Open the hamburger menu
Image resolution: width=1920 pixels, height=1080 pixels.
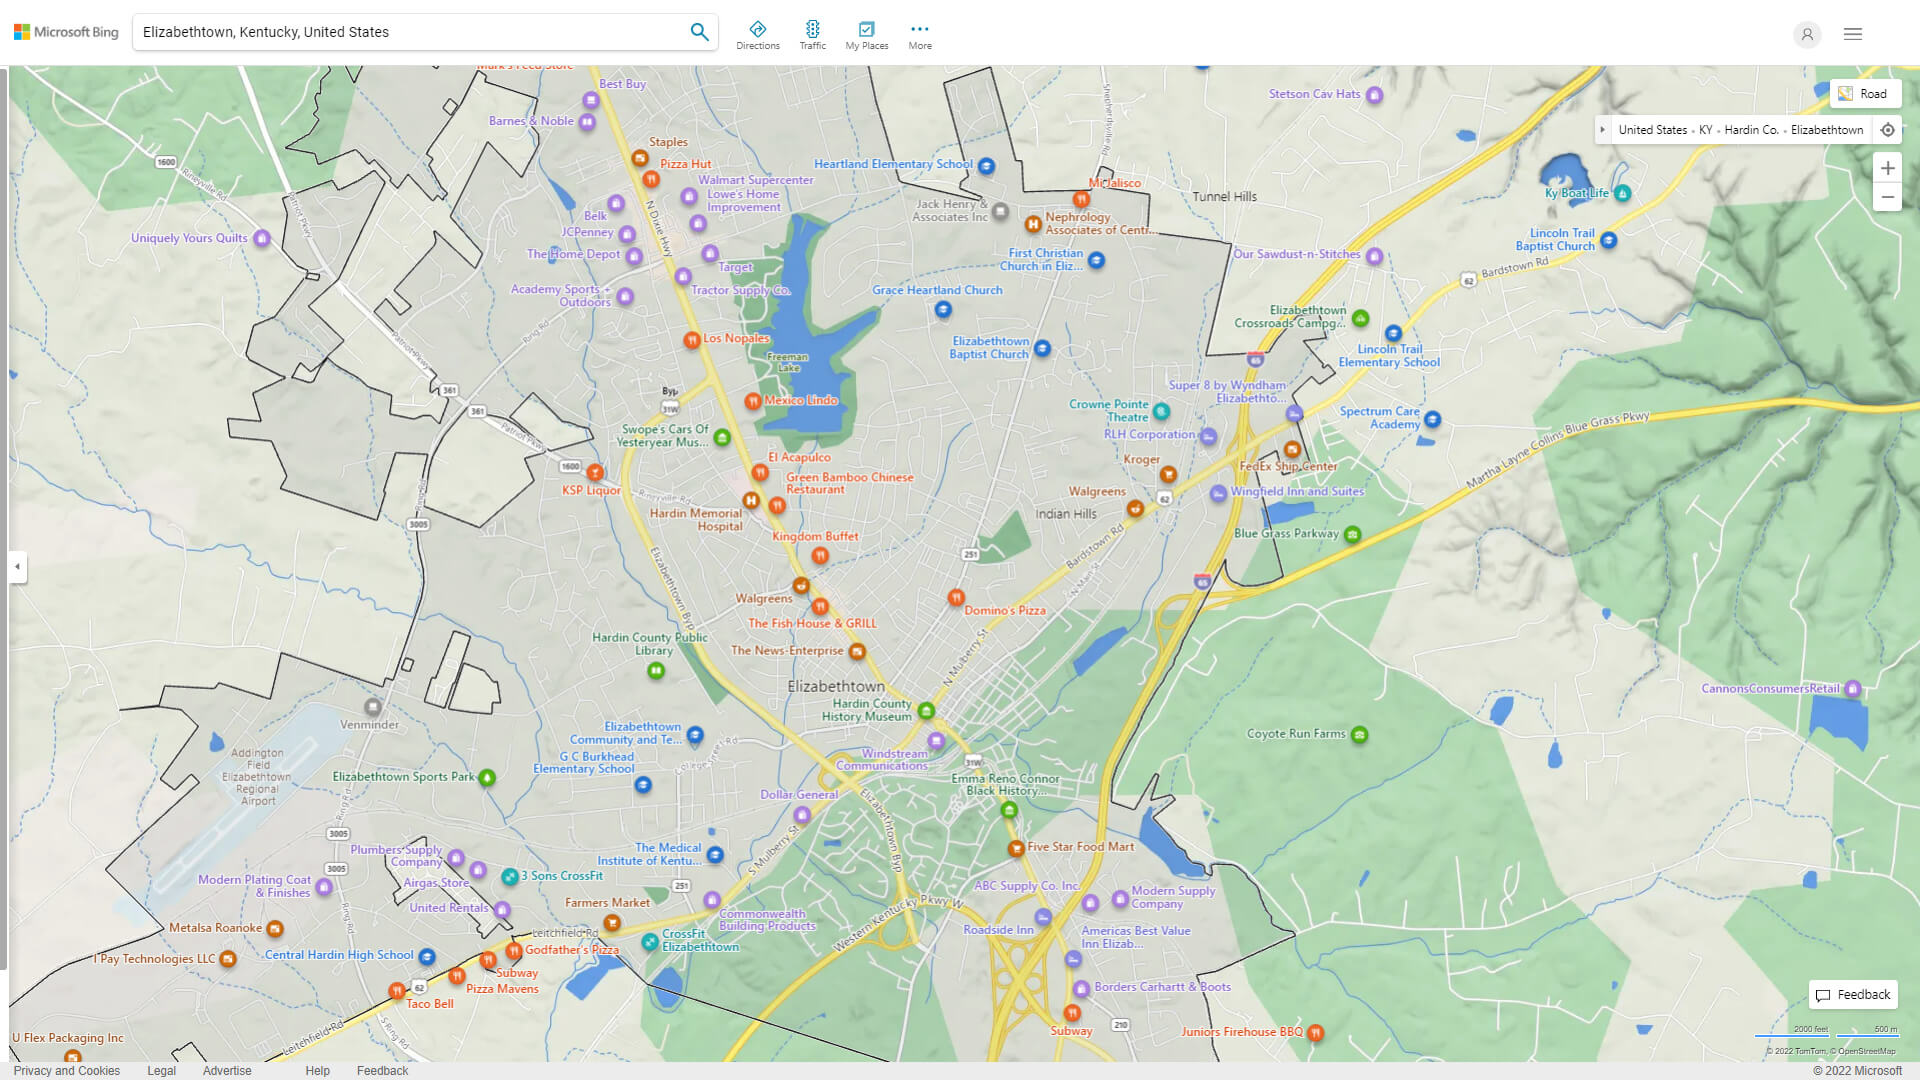coord(1853,33)
